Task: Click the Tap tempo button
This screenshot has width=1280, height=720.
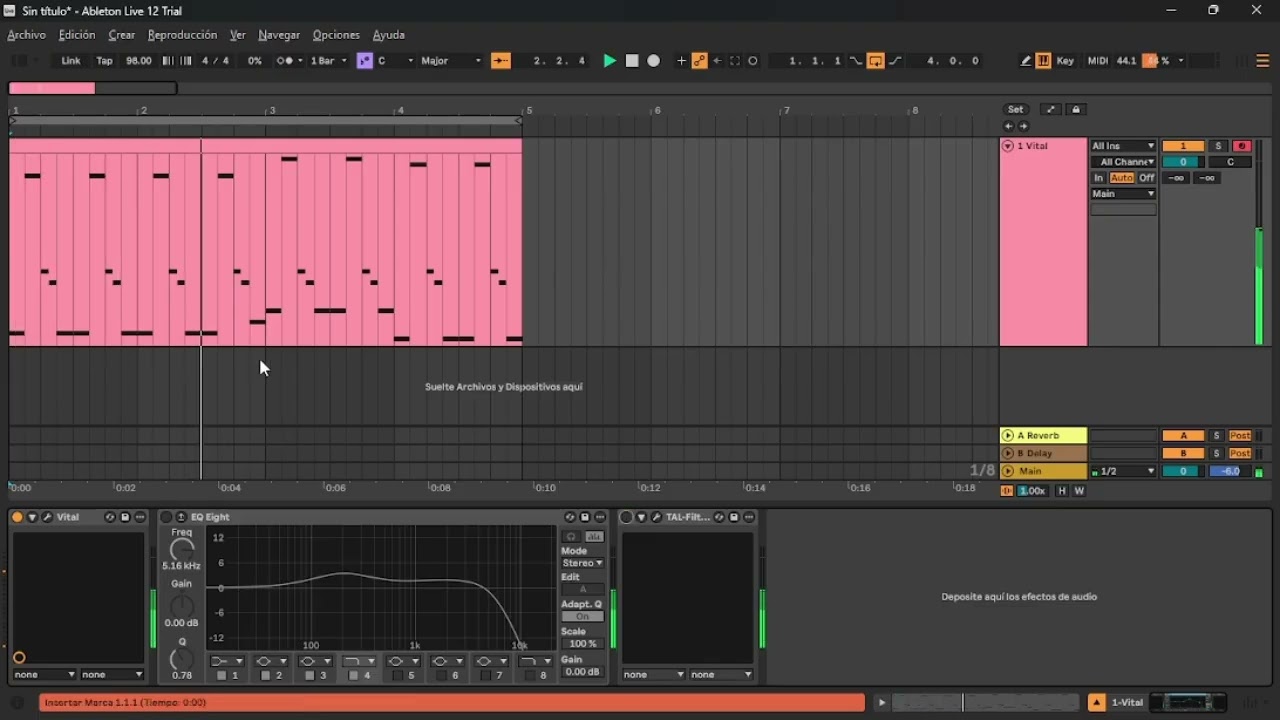Action: 104,61
